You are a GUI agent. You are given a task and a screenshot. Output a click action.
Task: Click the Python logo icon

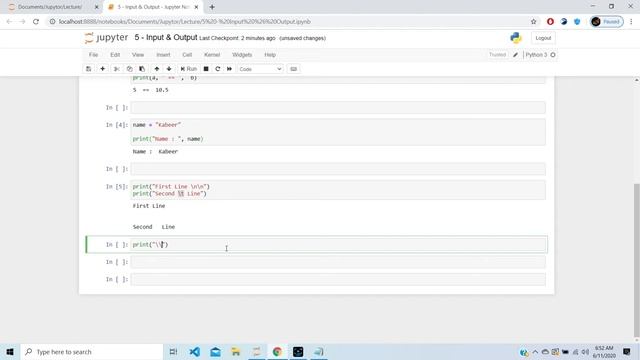coord(516,38)
